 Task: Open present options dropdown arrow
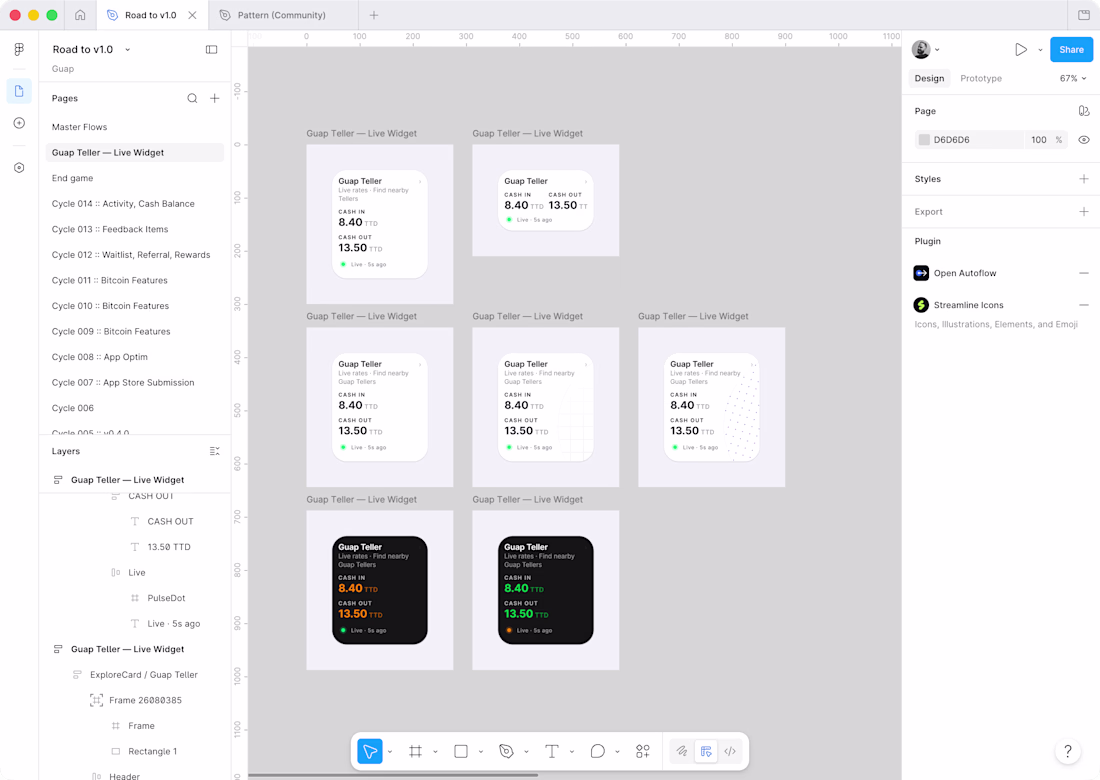click(1040, 50)
